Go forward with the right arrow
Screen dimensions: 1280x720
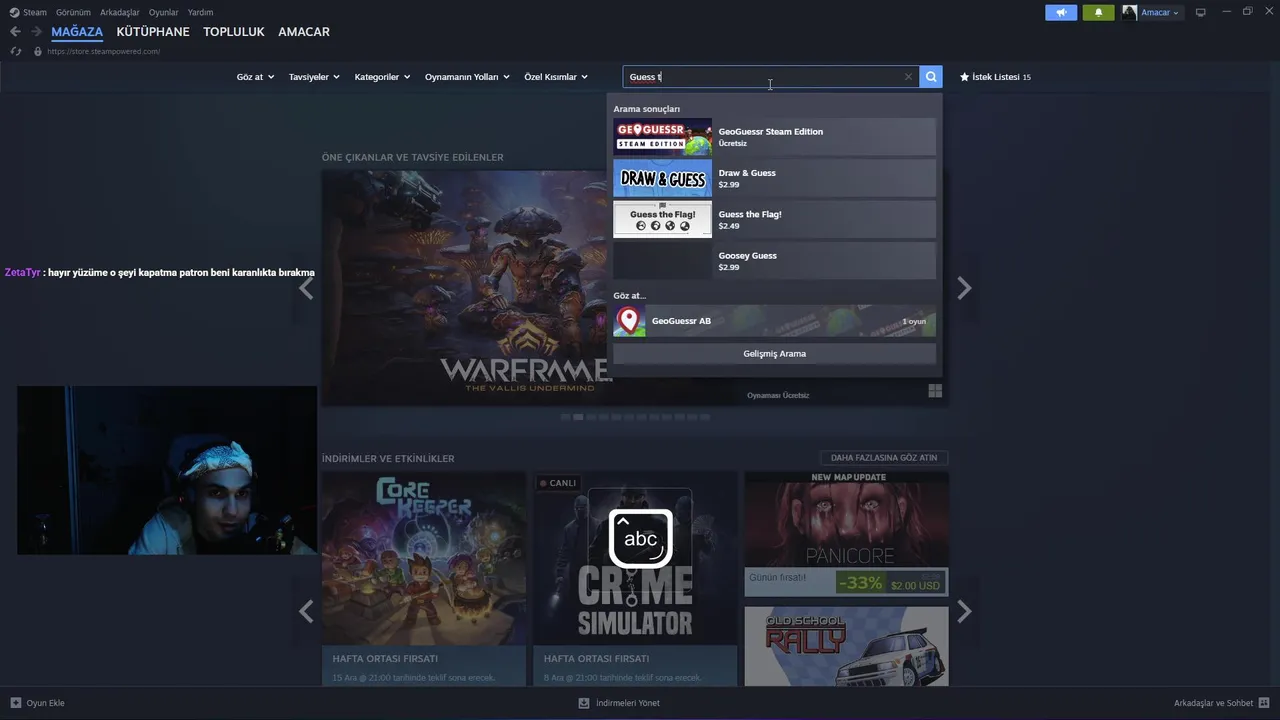pyautogui.click(x=37, y=32)
